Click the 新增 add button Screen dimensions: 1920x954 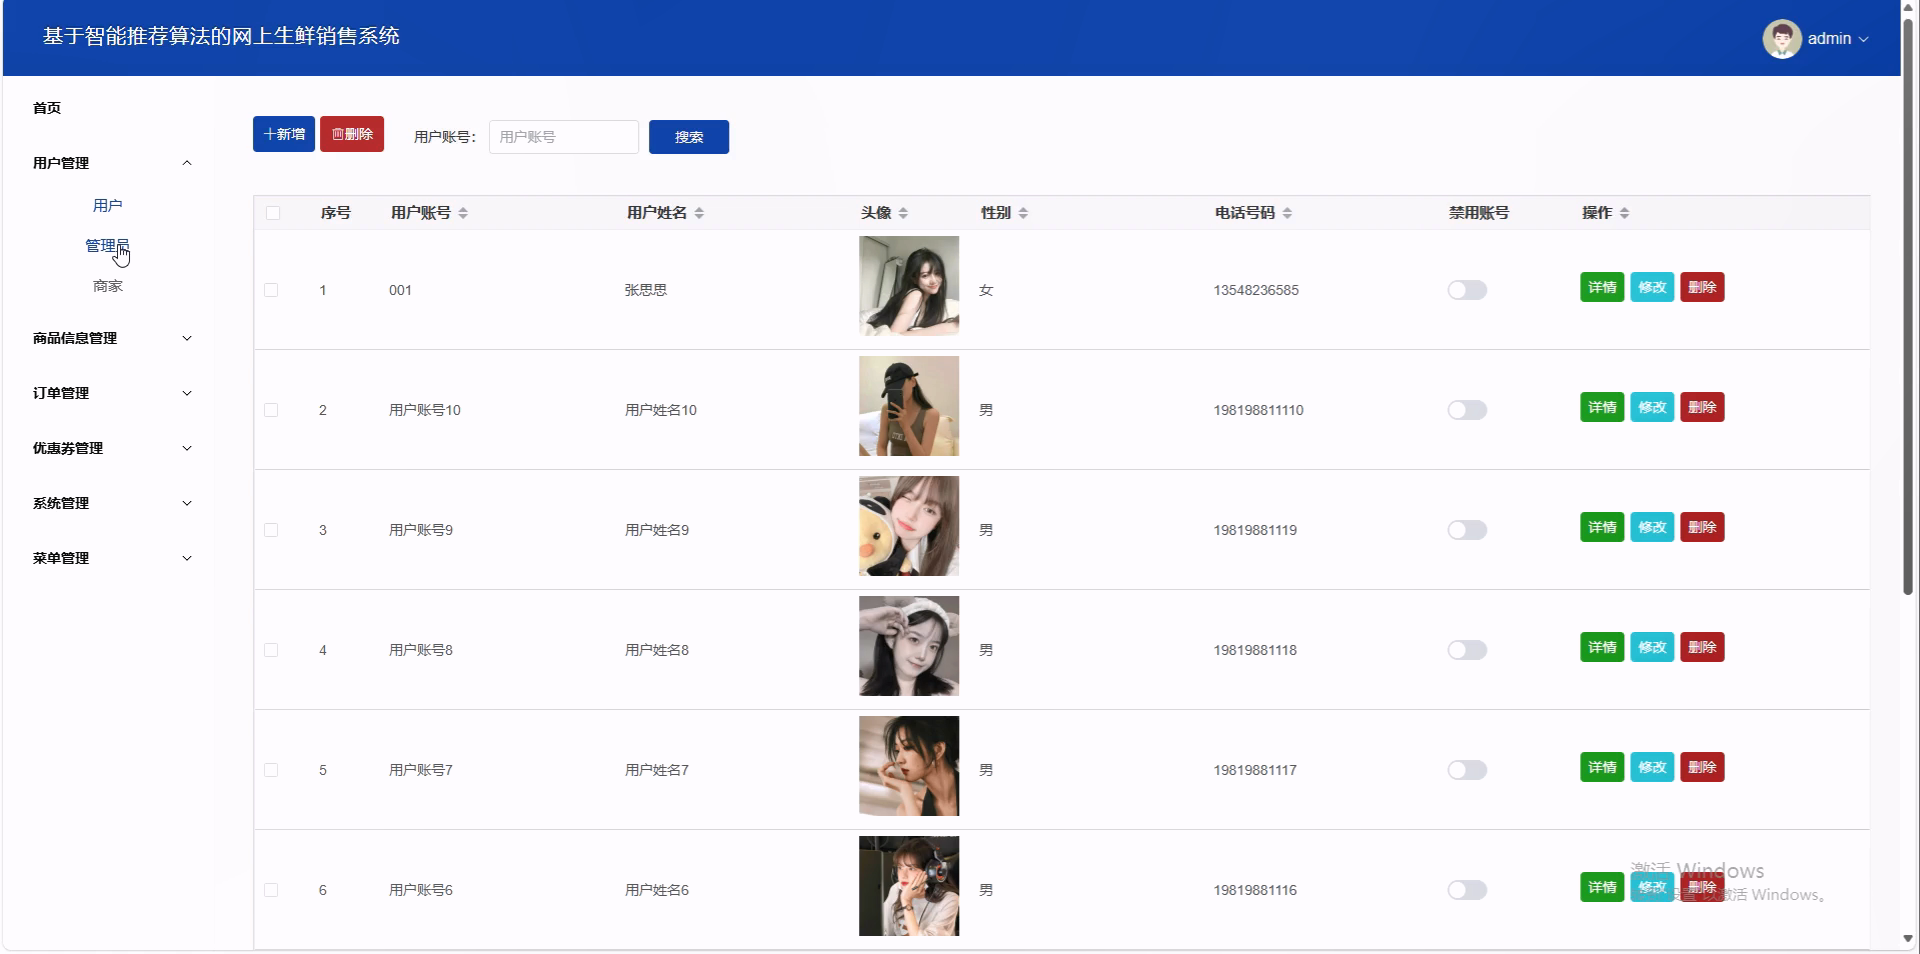pyautogui.click(x=284, y=134)
